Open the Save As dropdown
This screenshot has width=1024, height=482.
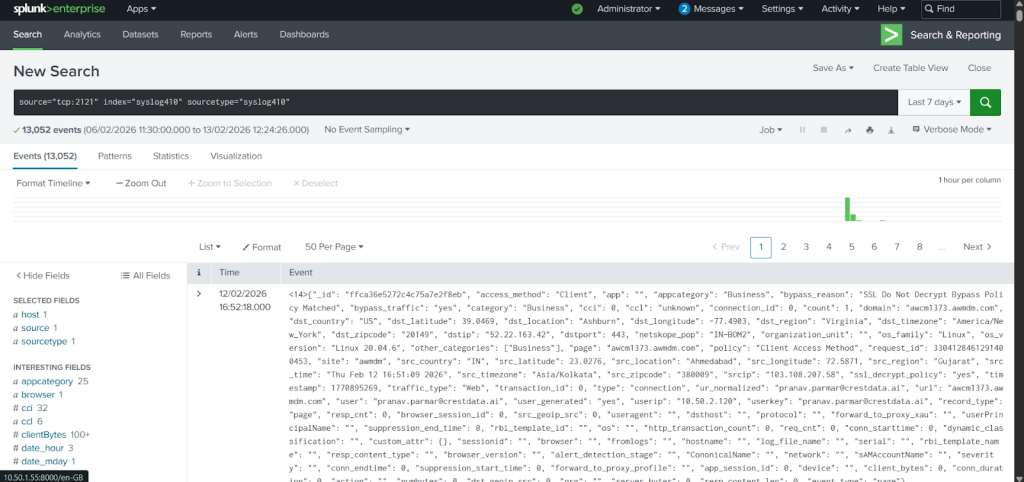tap(833, 68)
